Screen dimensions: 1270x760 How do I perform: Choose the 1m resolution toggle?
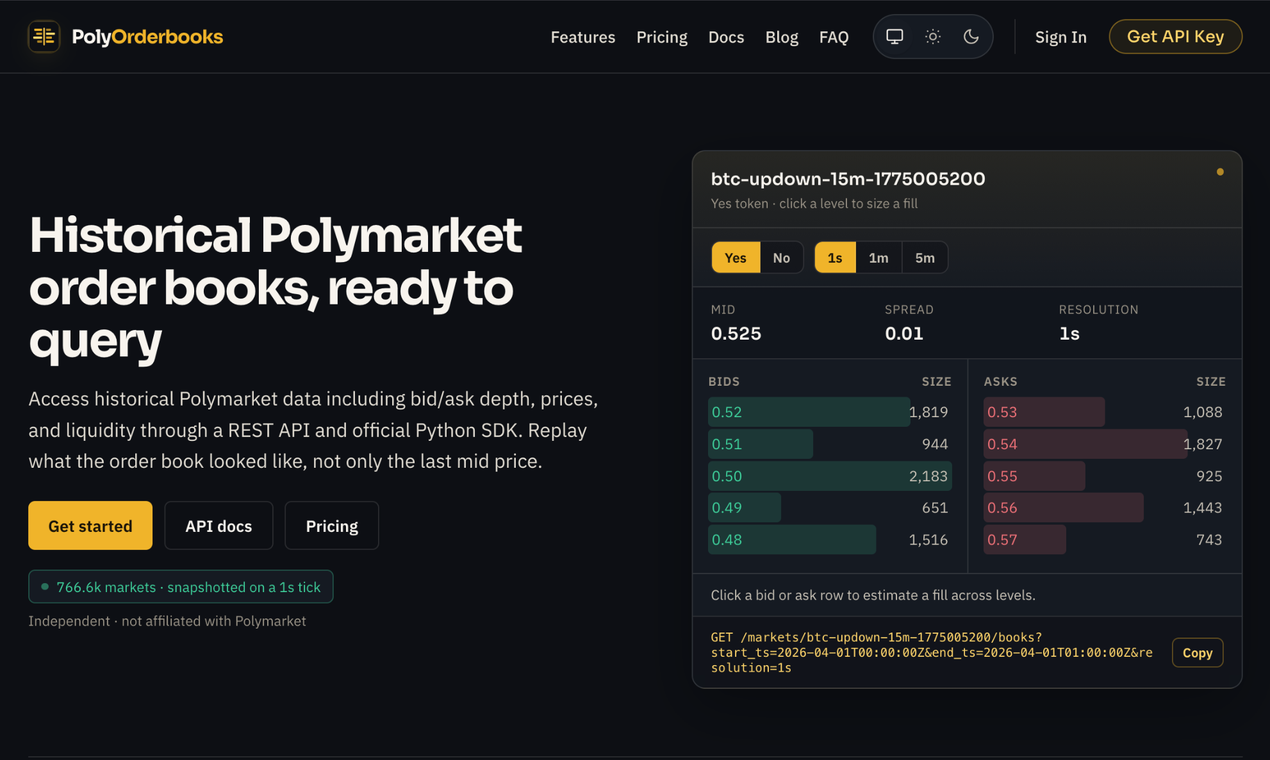878,258
